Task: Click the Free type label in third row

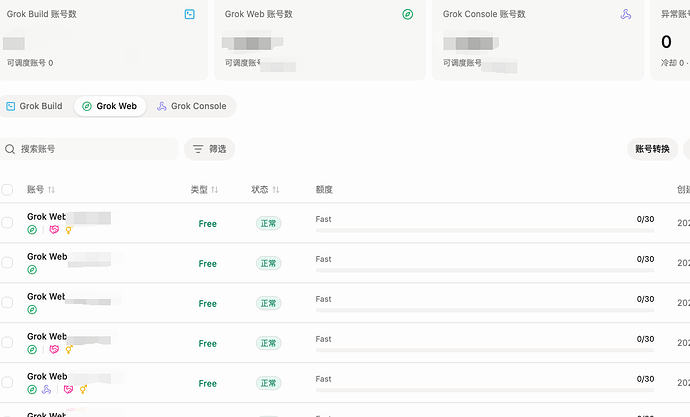Action: 208,304
